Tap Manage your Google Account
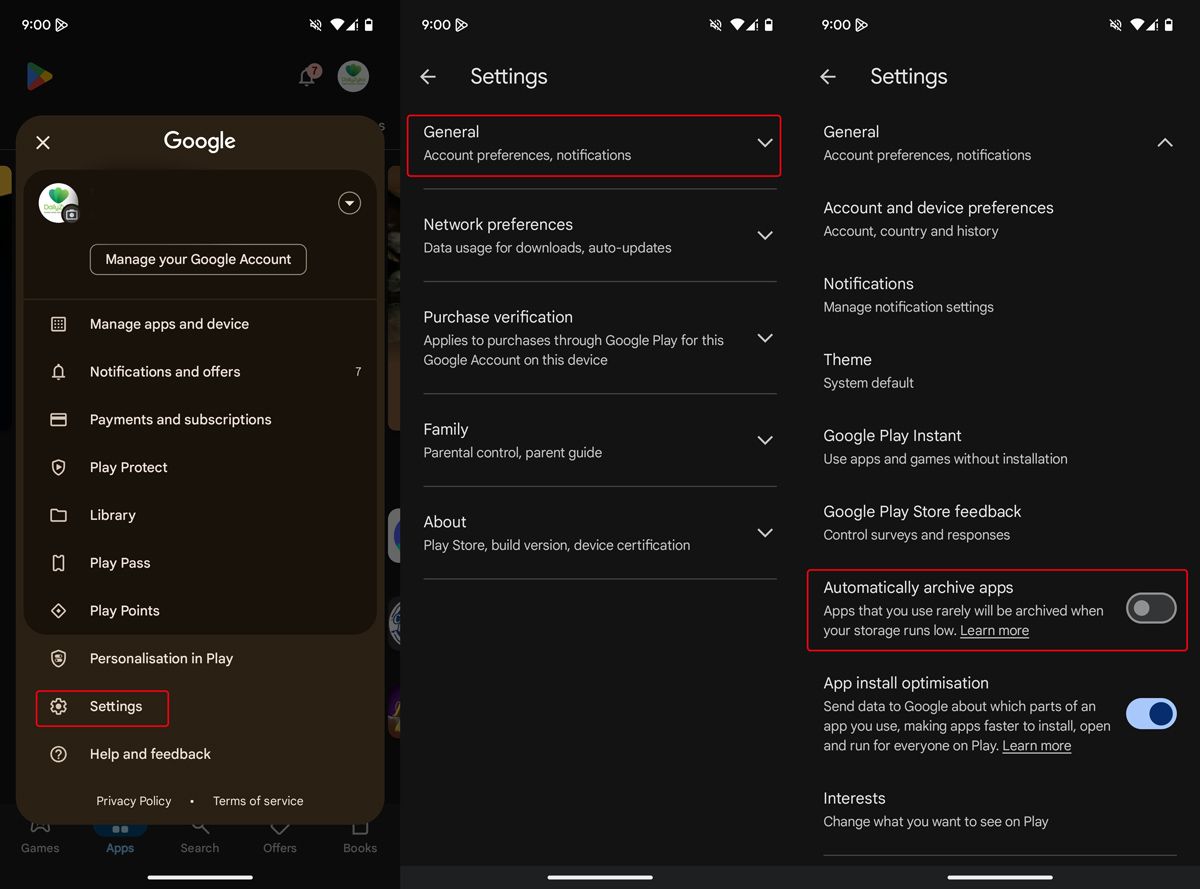Image resolution: width=1200 pixels, height=889 pixels. click(x=198, y=259)
